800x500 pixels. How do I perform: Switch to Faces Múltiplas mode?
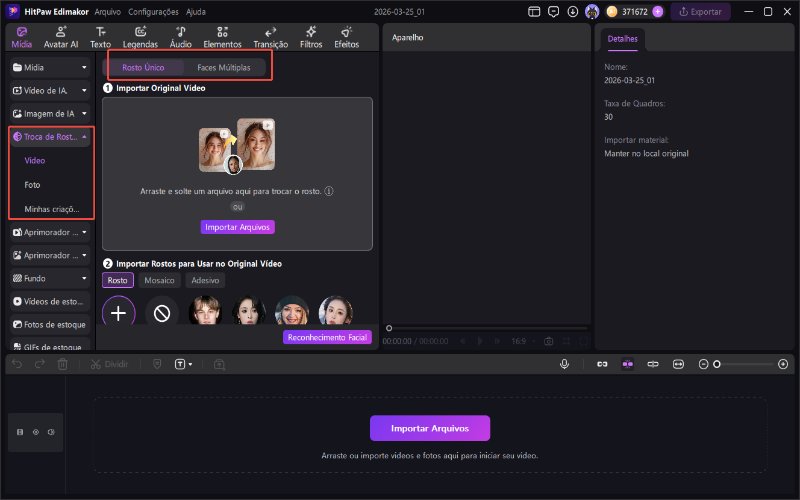[x=223, y=67]
